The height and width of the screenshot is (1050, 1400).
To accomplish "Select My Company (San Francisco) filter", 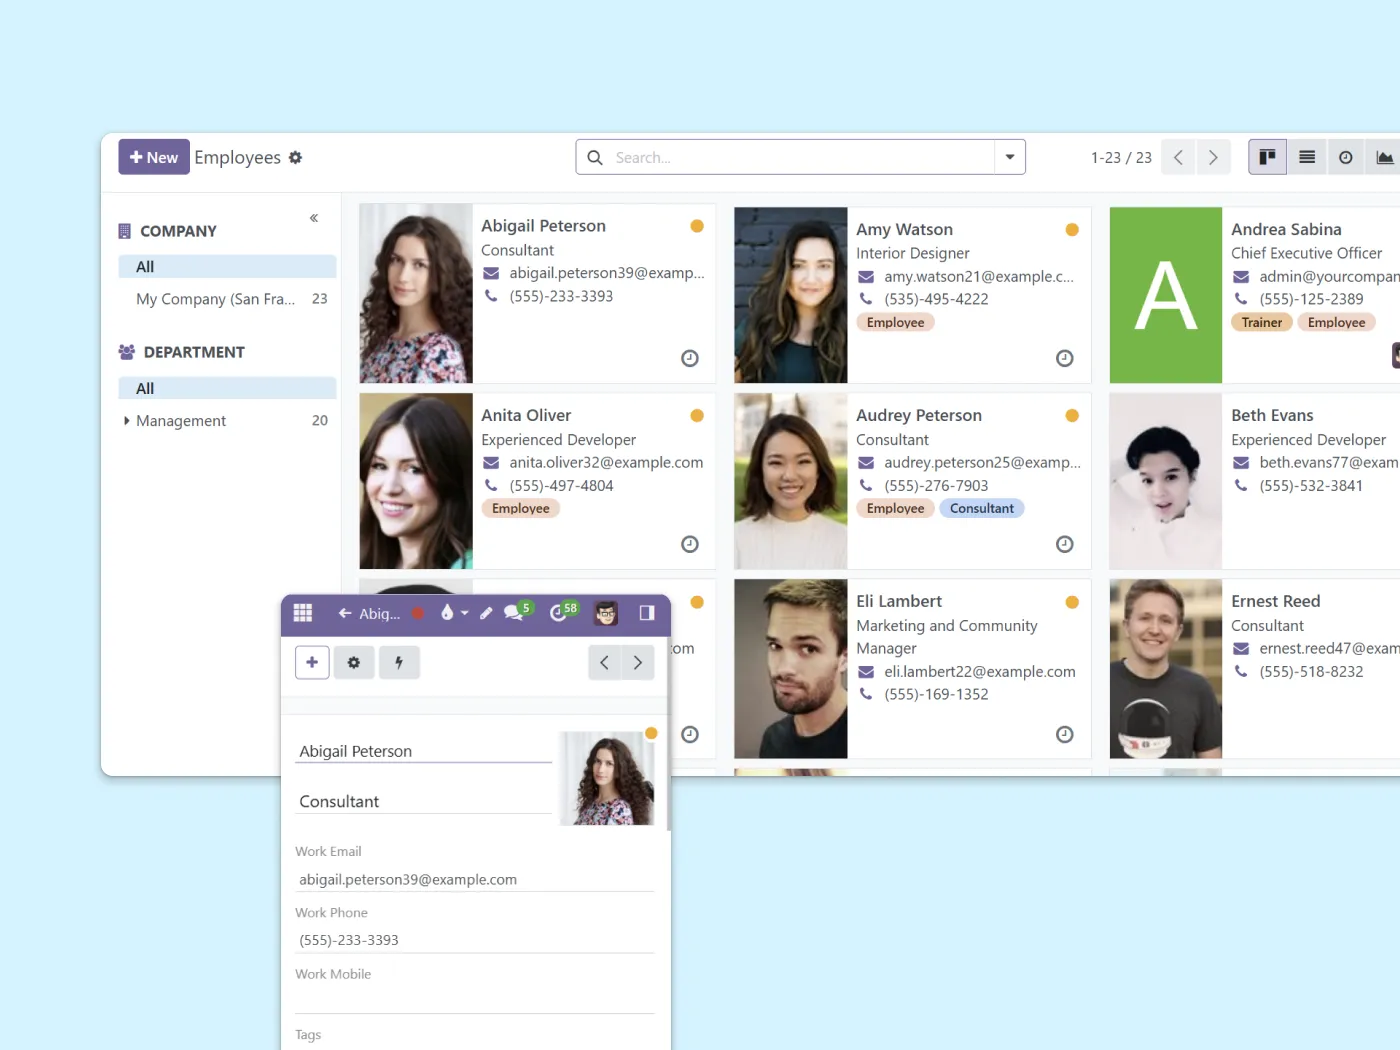I will pos(216,299).
